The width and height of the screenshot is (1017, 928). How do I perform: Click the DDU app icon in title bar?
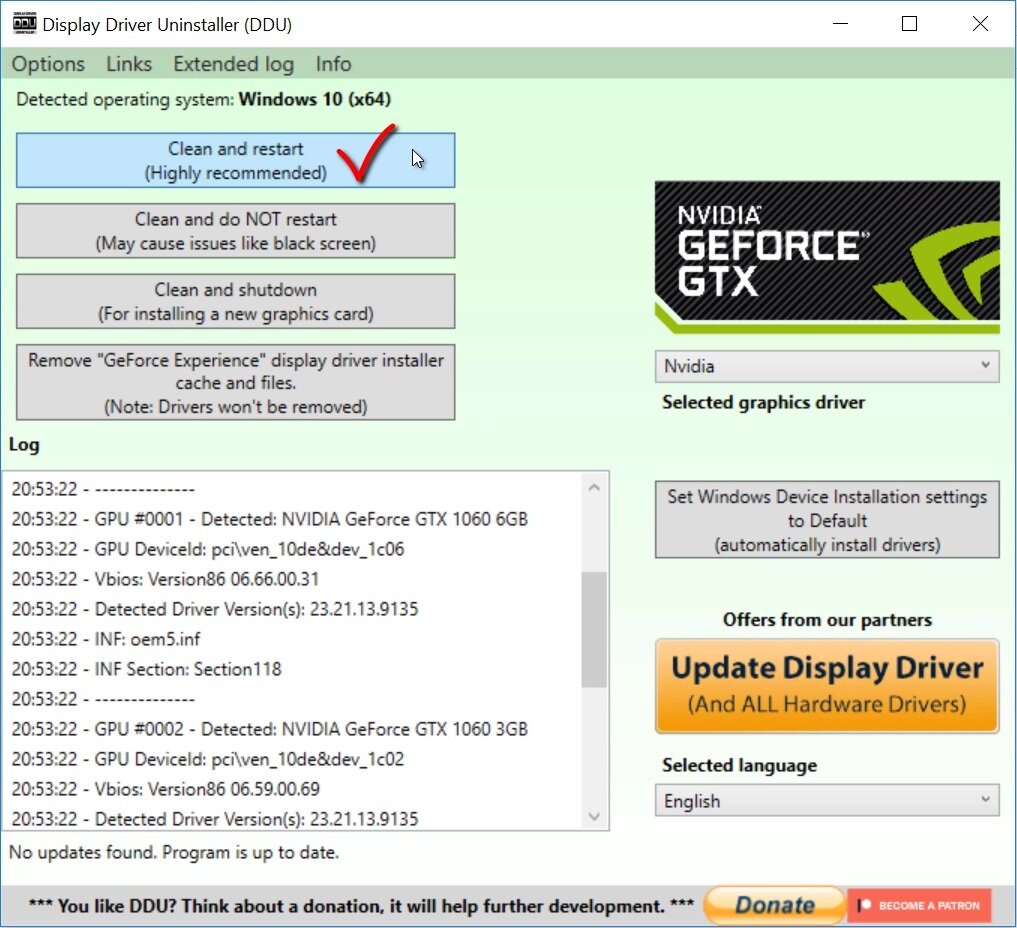point(25,23)
